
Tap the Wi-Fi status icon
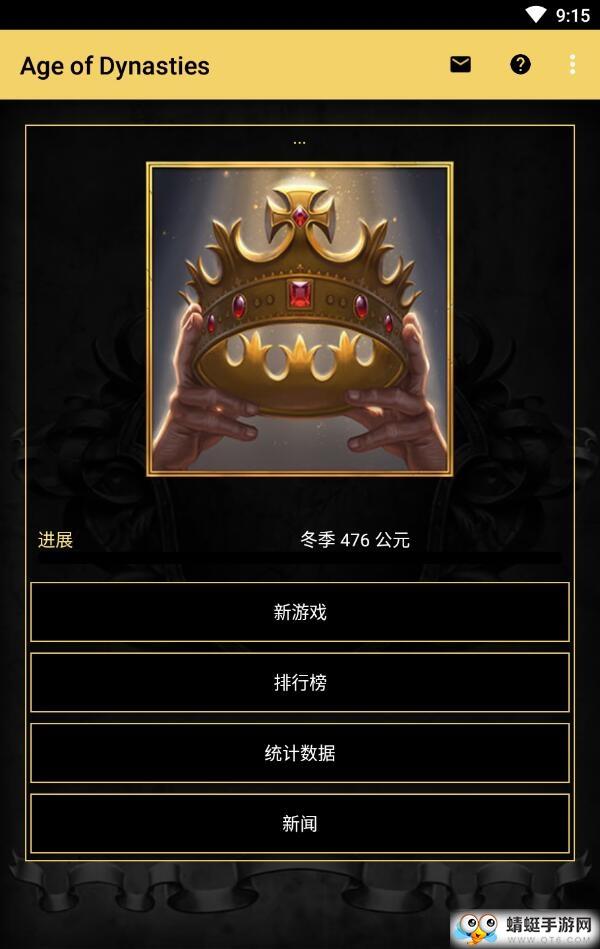pos(535,15)
